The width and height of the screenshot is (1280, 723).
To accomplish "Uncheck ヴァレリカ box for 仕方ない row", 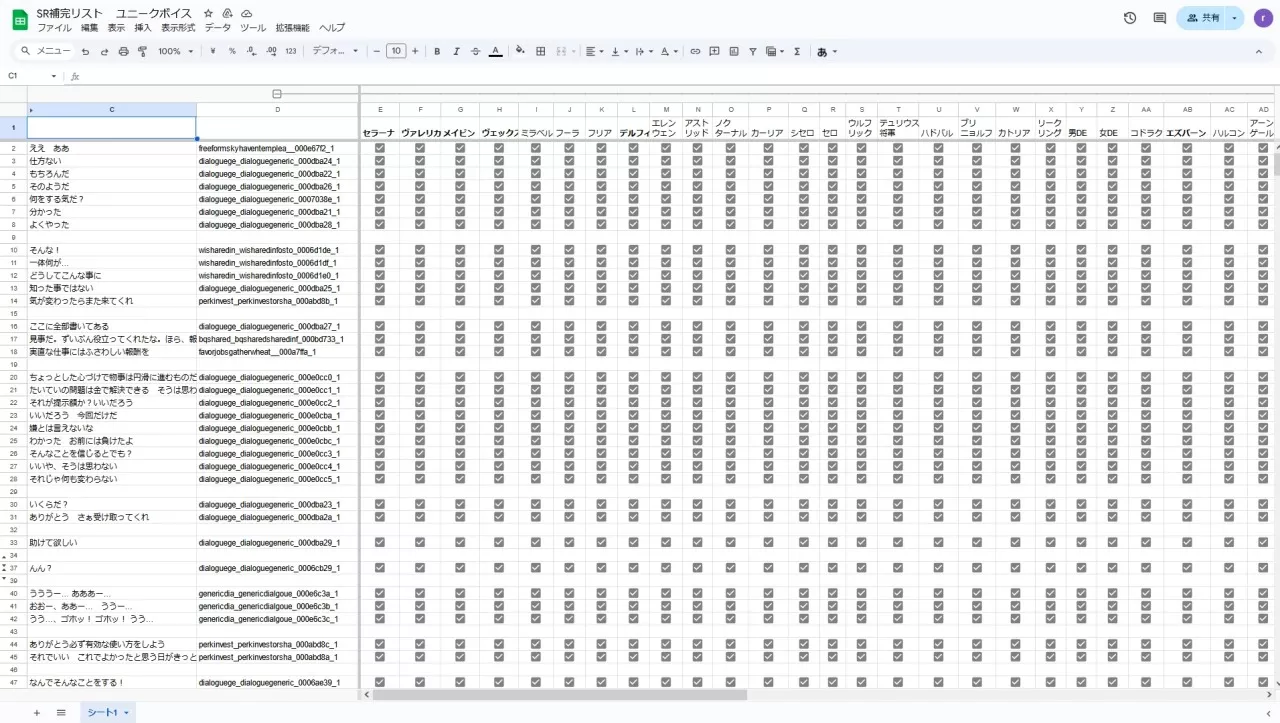I will [x=420, y=161].
